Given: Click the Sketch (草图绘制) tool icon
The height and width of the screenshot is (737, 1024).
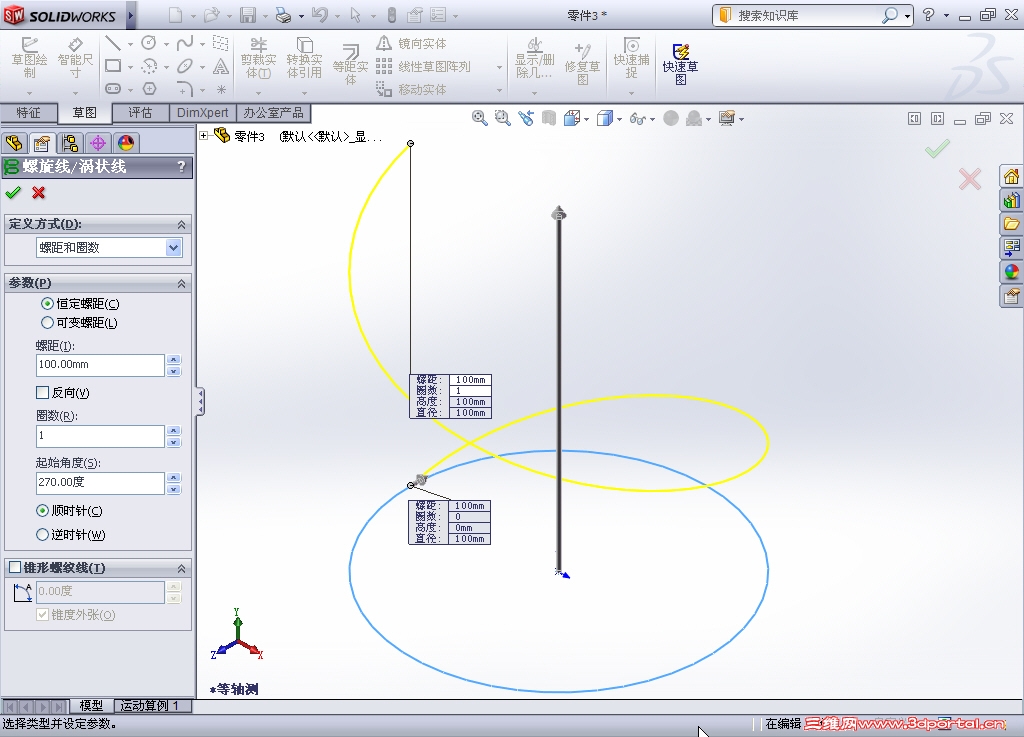Looking at the screenshot, I should pos(29,57).
